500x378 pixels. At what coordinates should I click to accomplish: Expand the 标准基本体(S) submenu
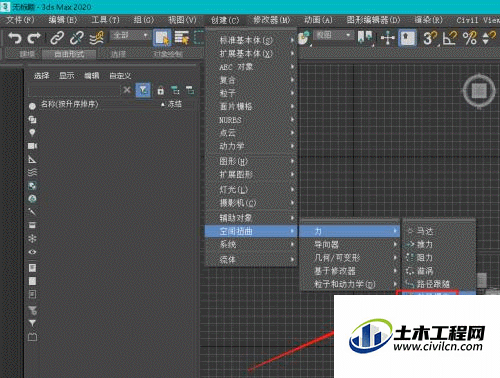251,40
